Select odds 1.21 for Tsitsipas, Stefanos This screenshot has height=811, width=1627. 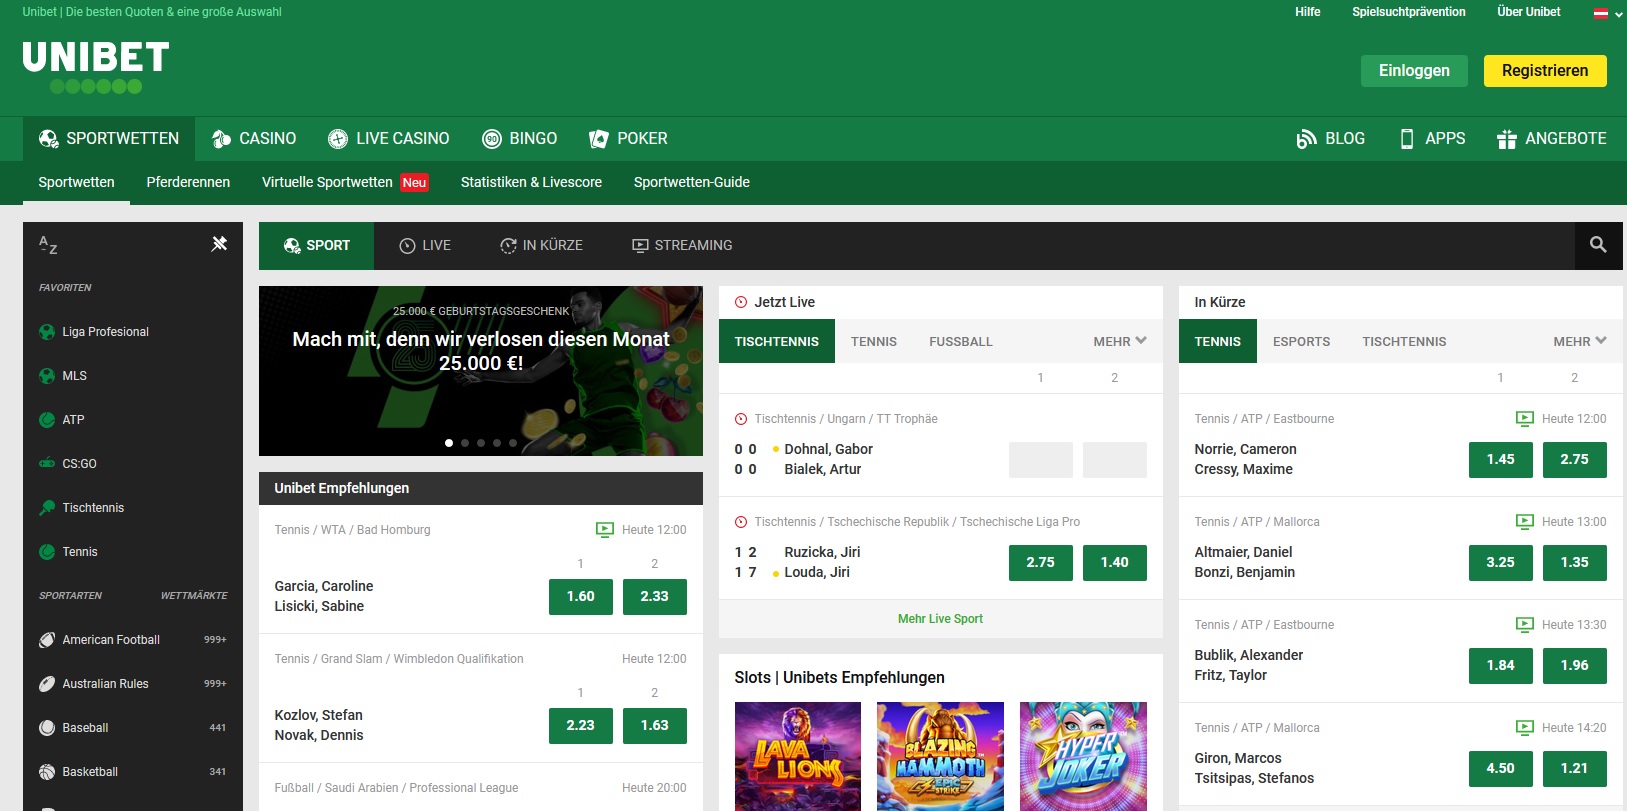click(1574, 768)
